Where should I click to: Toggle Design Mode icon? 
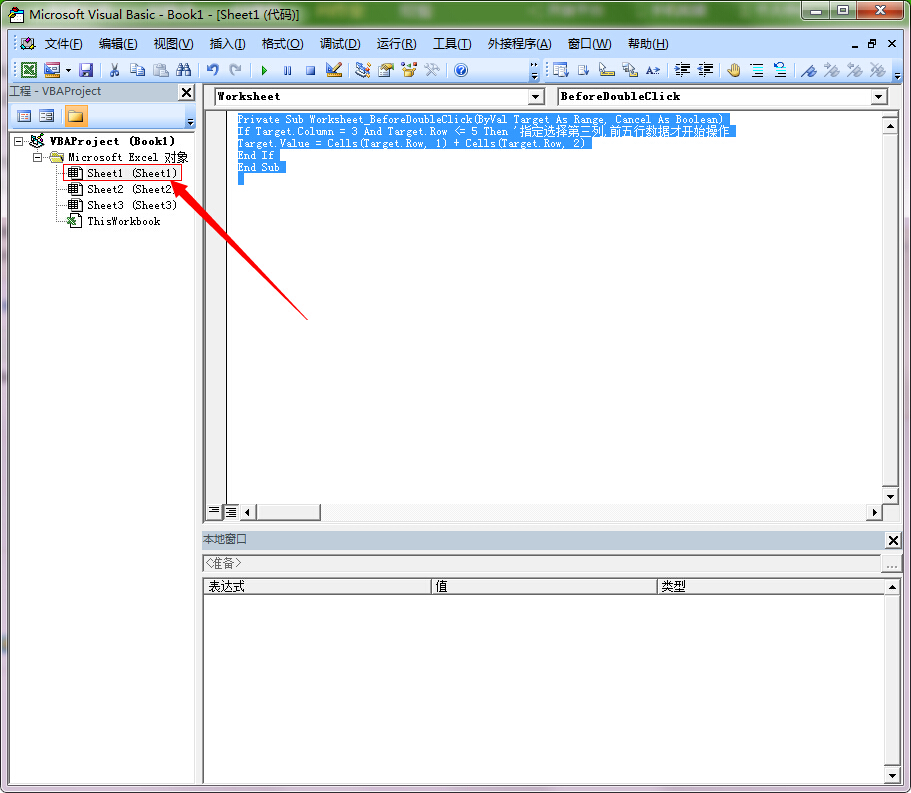coord(333,70)
